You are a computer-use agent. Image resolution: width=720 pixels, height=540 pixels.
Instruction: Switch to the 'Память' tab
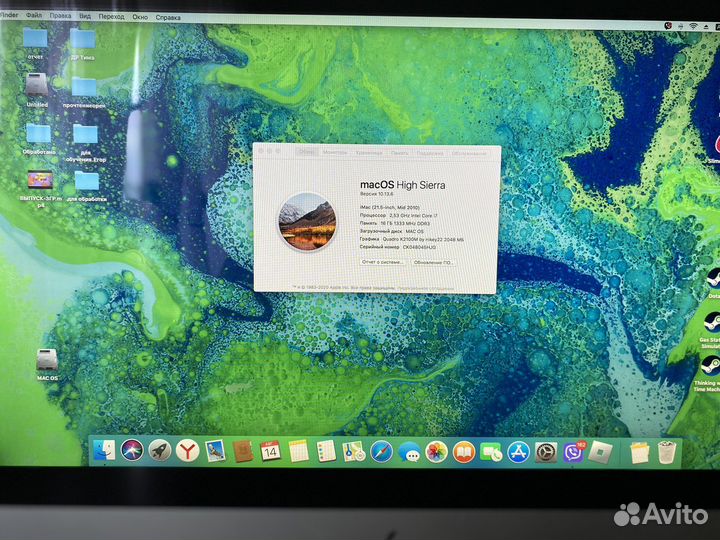[399, 153]
